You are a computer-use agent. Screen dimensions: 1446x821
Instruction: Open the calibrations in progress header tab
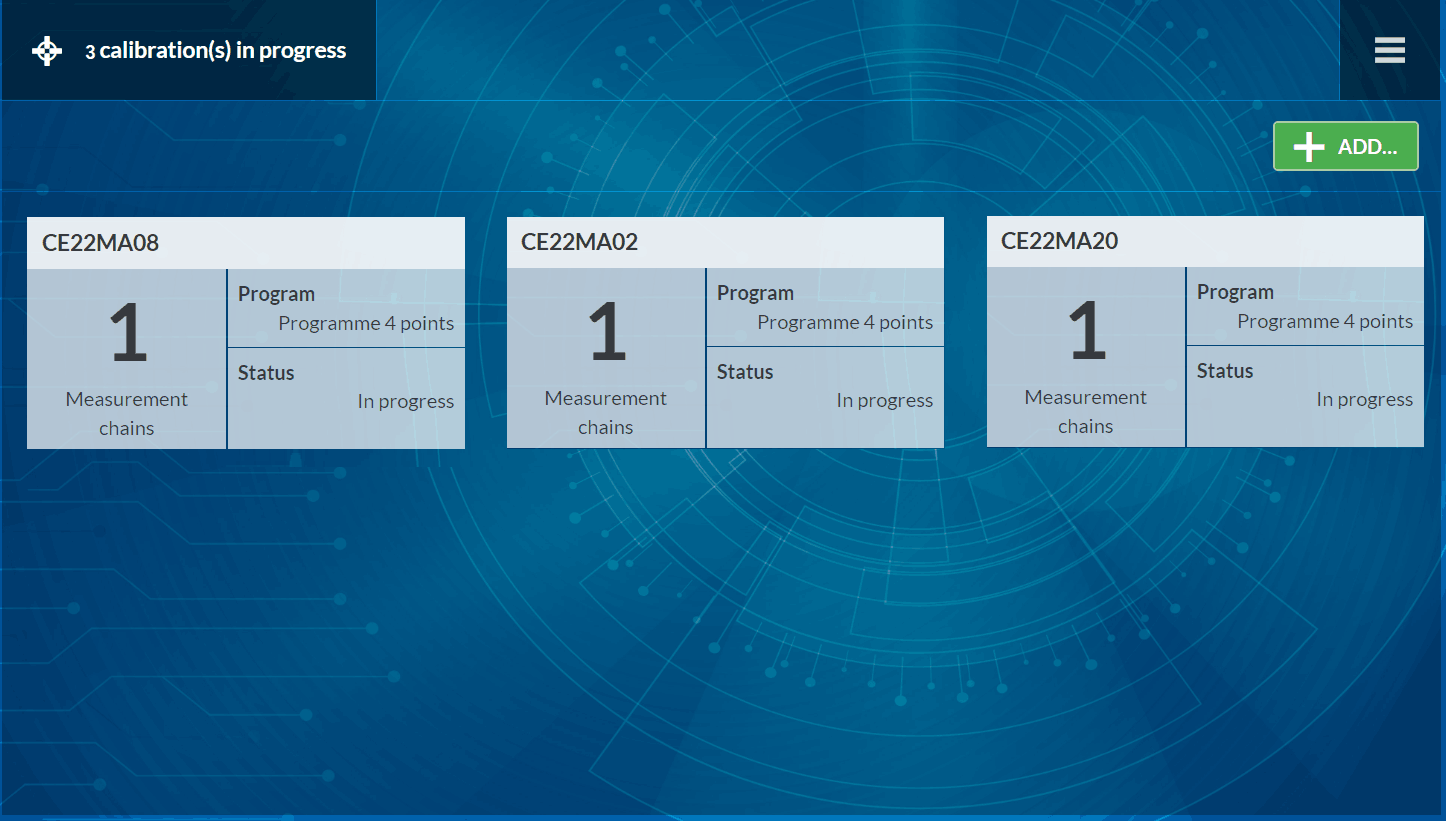[x=189, y=50]
